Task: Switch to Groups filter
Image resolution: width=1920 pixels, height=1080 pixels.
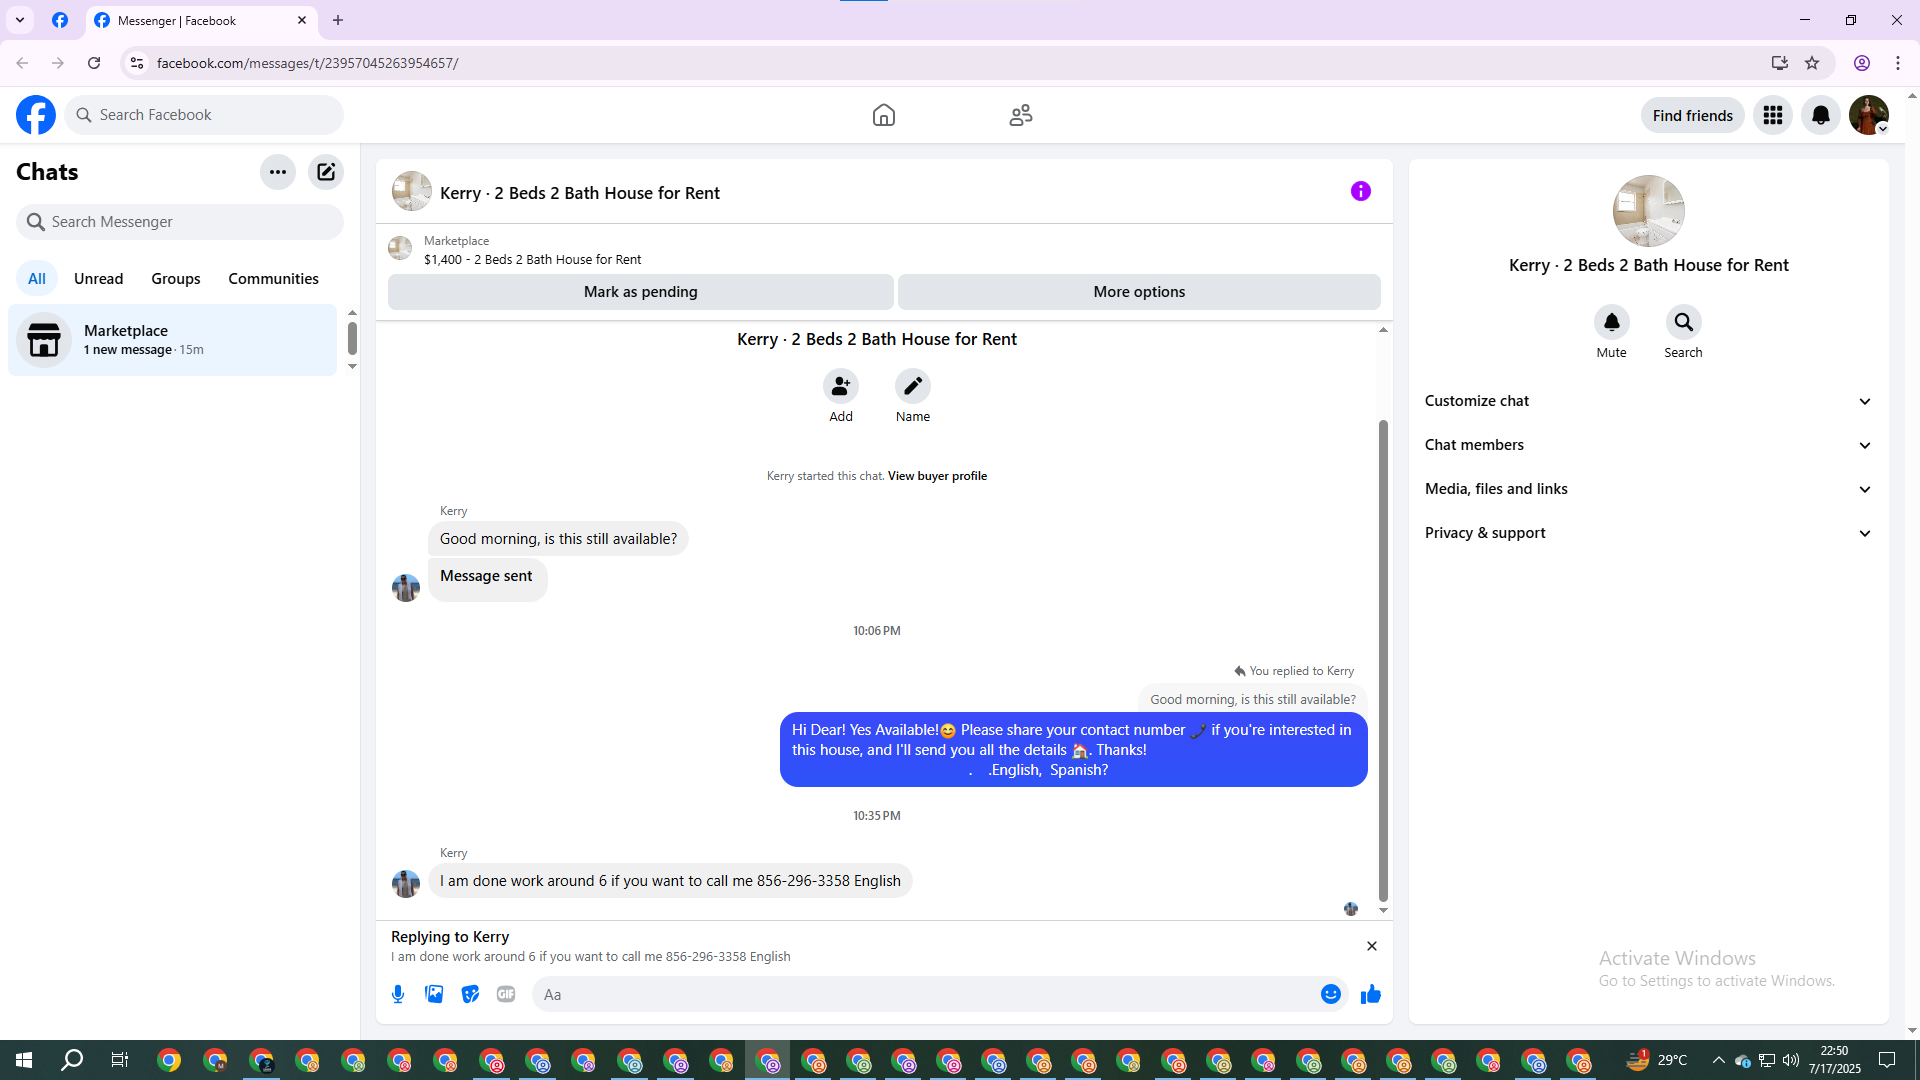Action: 176,279
